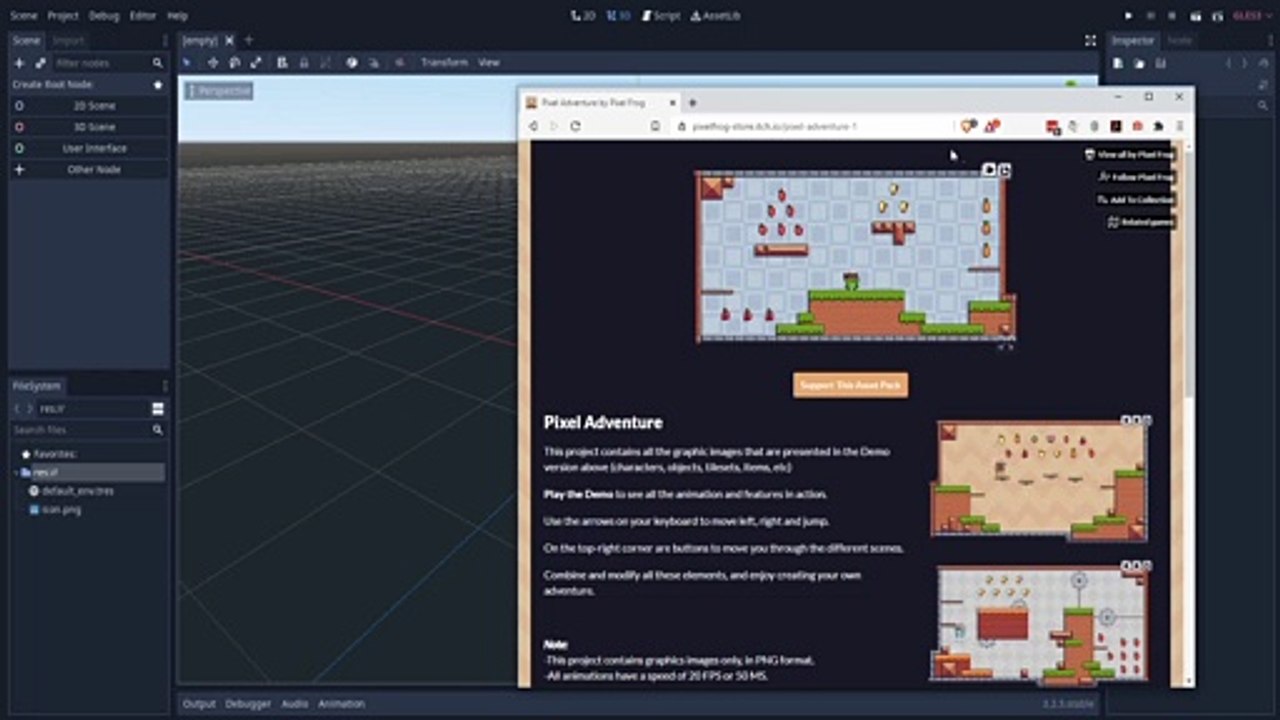Activate the Scale Mode tool
The height and width of the screenshot is (720, 1280).
(x=256, y=62)
